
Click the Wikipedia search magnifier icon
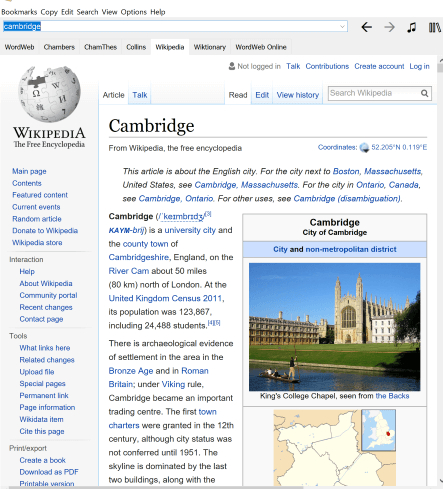coord(424,93)
